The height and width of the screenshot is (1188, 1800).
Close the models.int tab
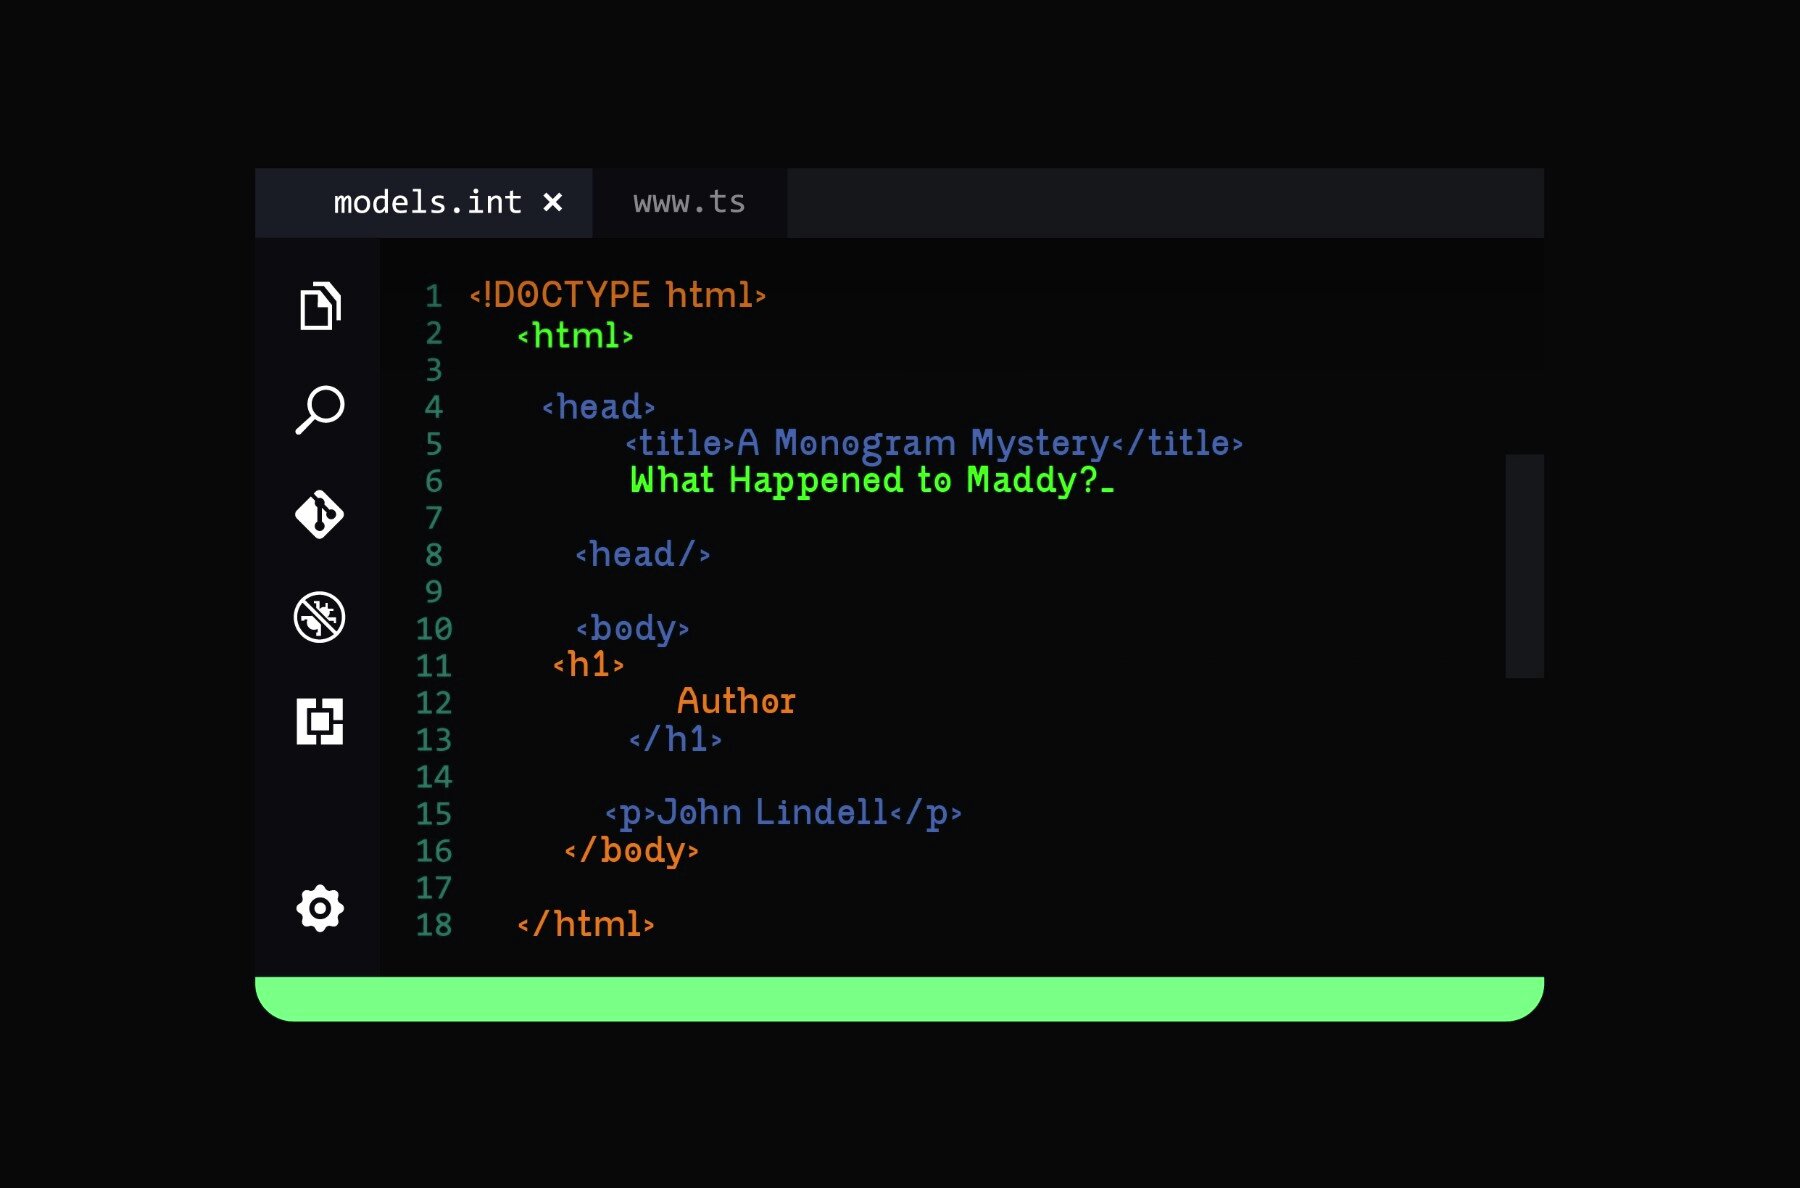point(552,203)
